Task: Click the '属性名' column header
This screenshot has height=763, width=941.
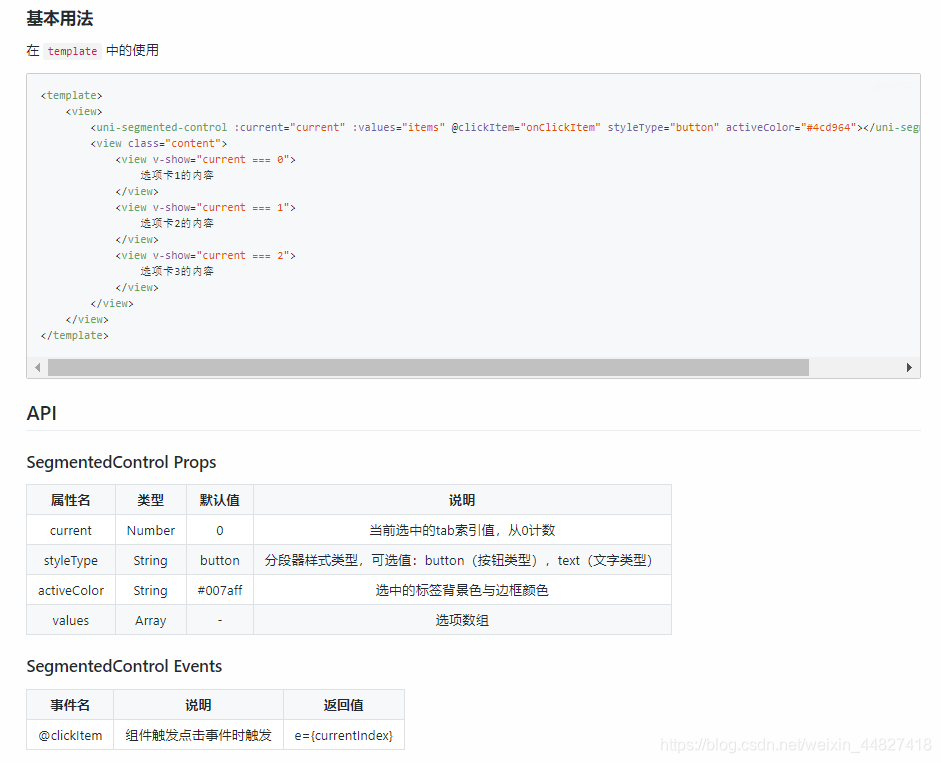Action: (71, 500)
